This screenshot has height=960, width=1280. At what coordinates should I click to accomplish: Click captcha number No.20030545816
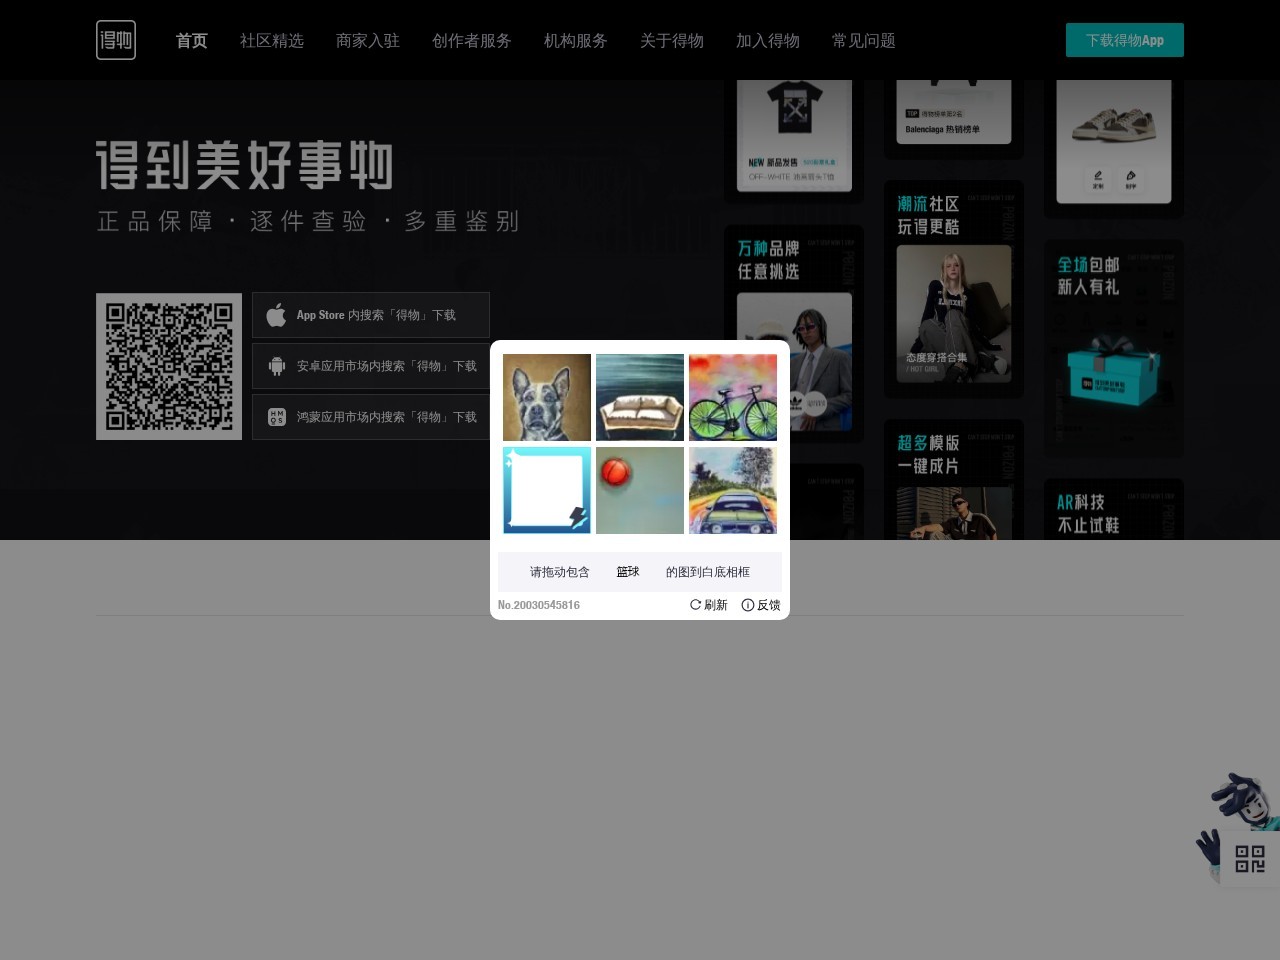point(539,605)
